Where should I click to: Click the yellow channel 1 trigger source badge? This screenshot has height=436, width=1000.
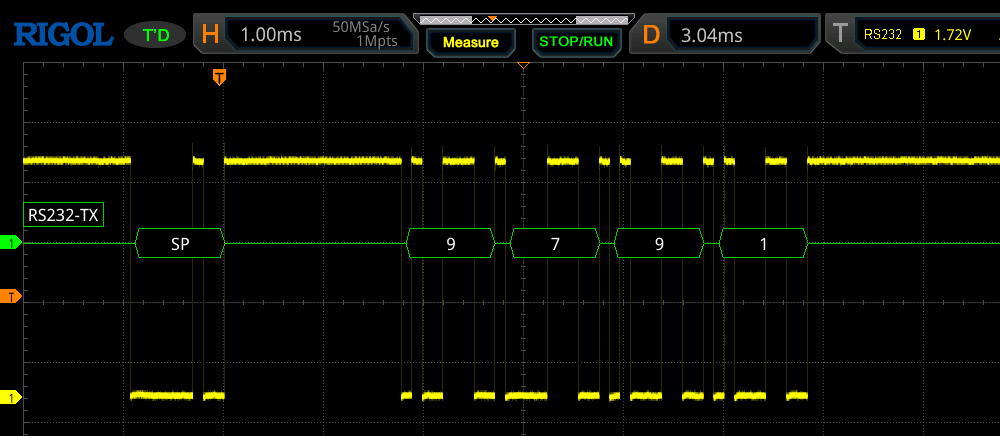[918, 34]
